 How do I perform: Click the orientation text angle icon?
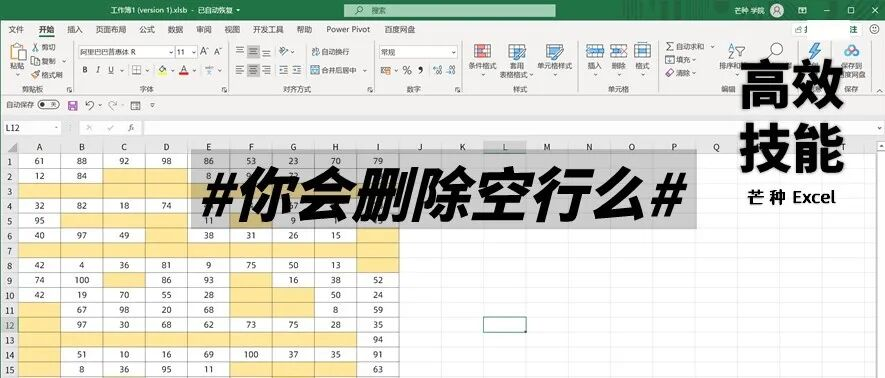tap(284, 51)
